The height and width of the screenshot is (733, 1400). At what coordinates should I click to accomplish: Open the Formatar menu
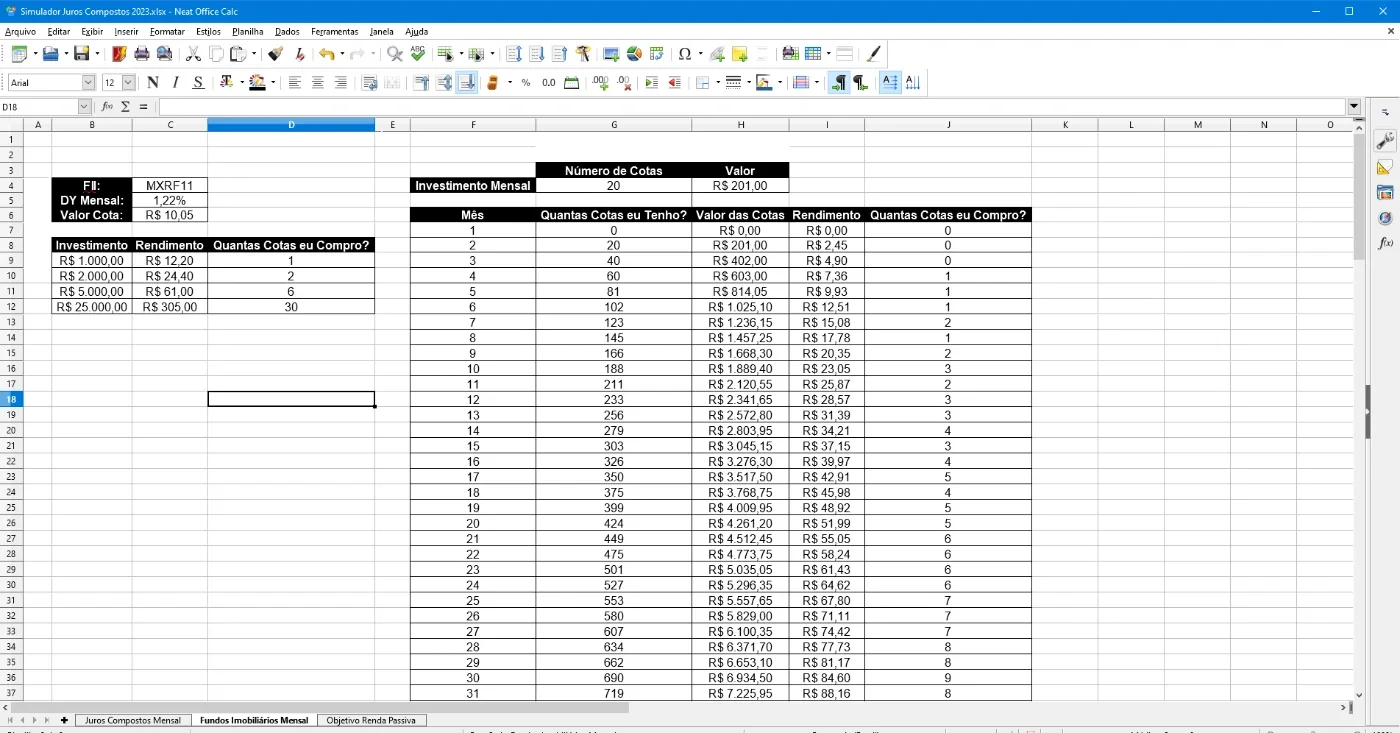[167, 32]
